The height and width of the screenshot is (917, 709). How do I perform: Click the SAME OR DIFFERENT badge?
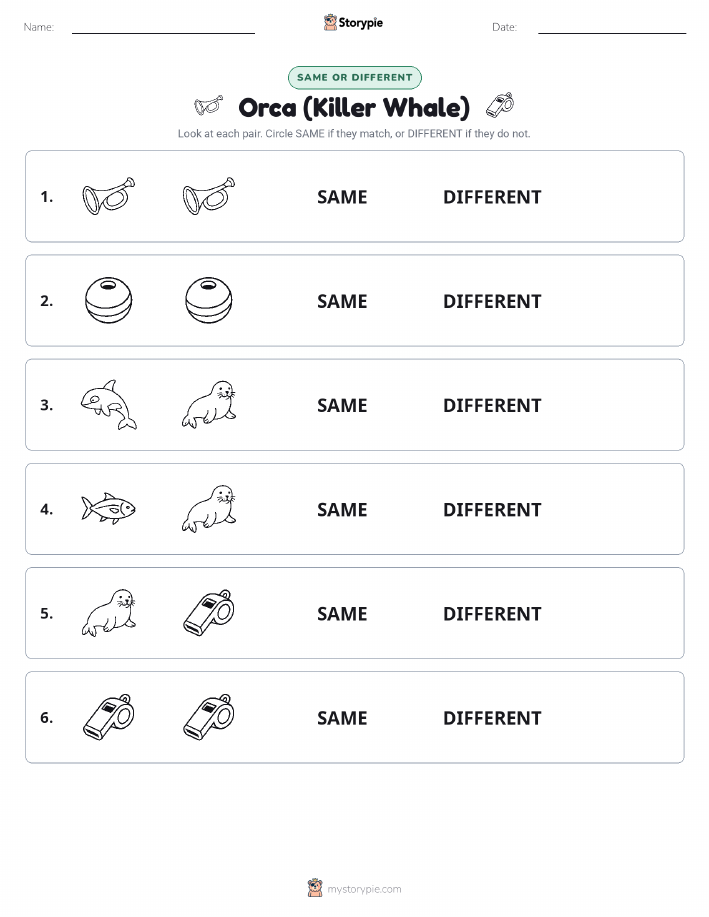[354, 78]
